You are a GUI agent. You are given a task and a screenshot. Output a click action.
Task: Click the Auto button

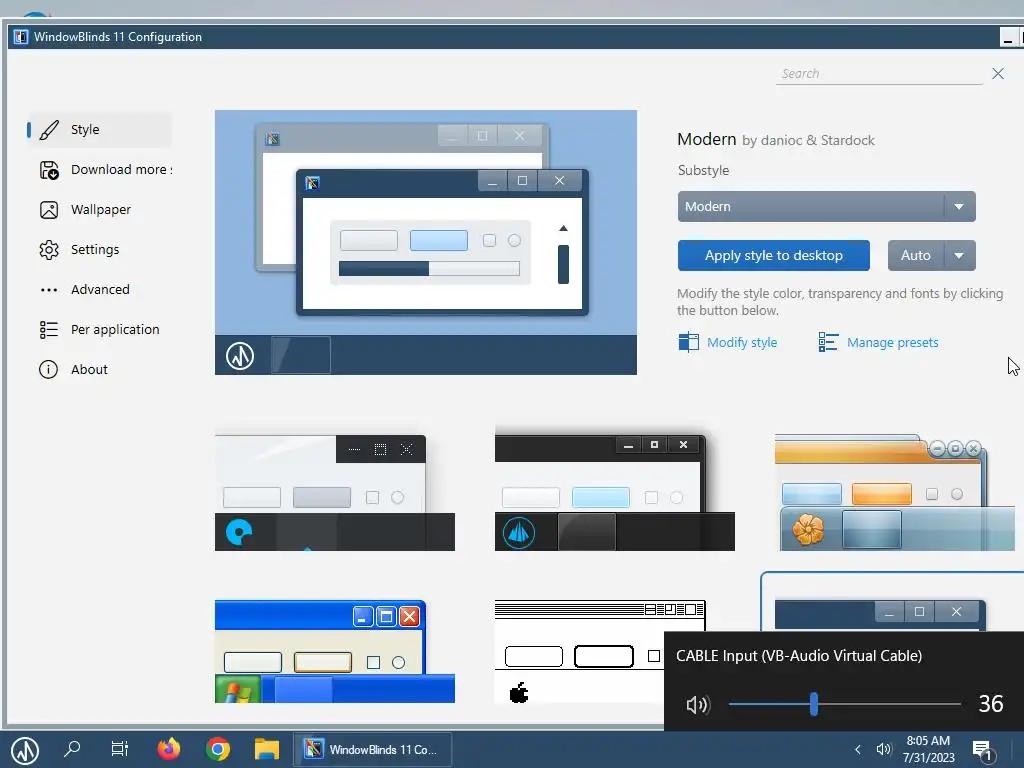click(x=915, y=255)
